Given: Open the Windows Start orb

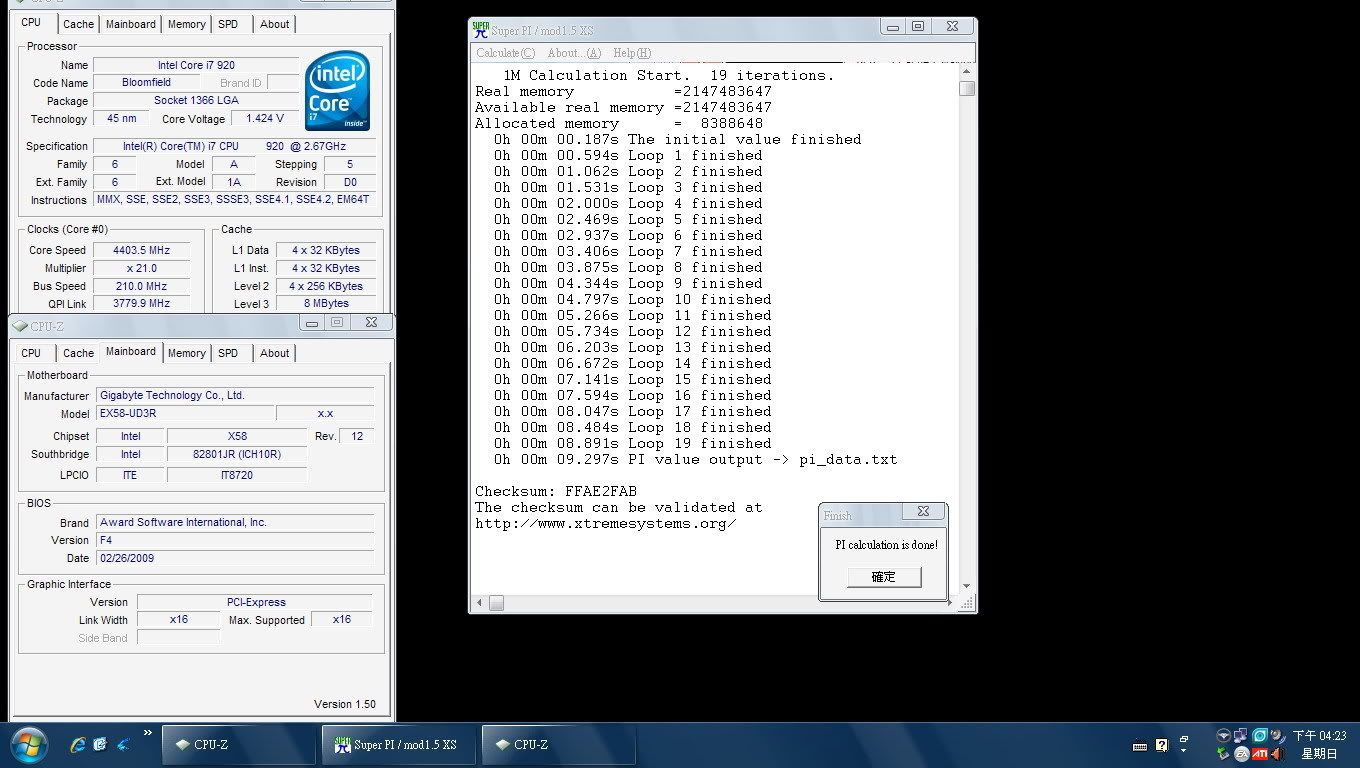Looking at the screenshot, I should tap(28, 745).
